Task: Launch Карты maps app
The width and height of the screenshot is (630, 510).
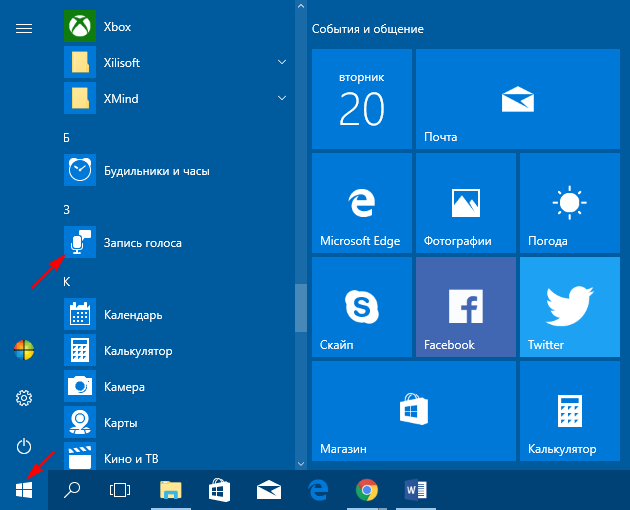Action: (80, 423)
